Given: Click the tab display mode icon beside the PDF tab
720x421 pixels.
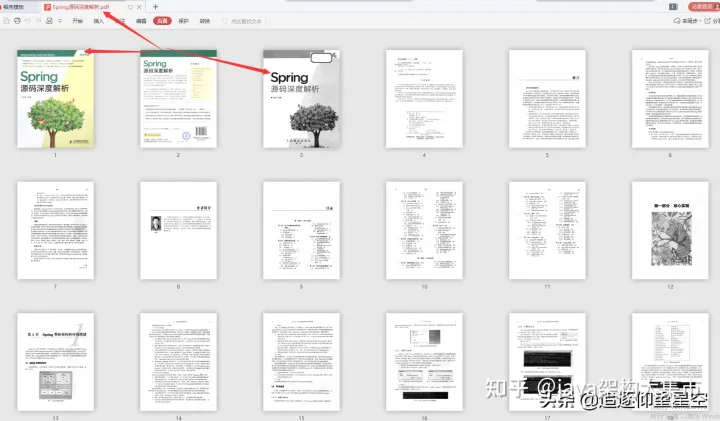Looking at the screenshot, I should click(x=130, y=7).
